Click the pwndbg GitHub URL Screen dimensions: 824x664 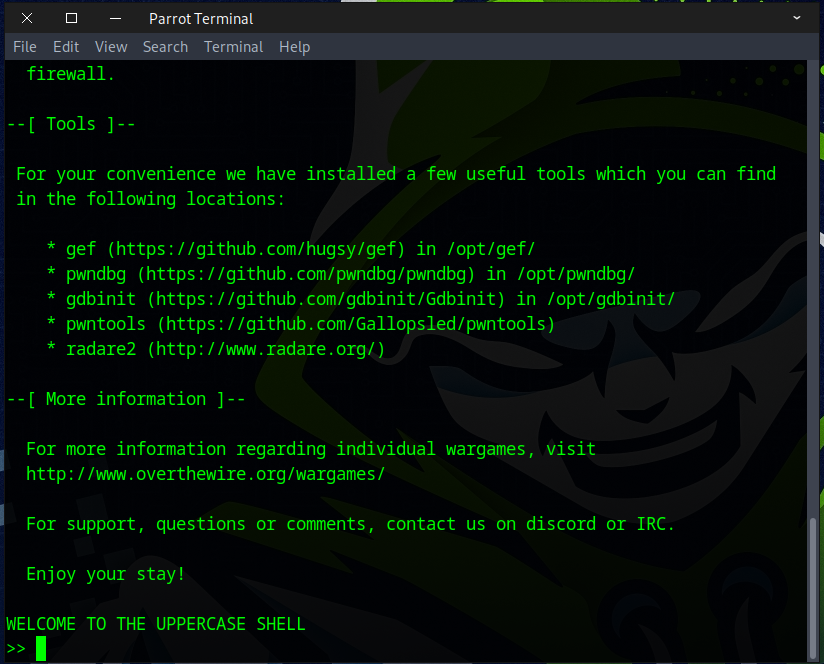click(311, 274)
